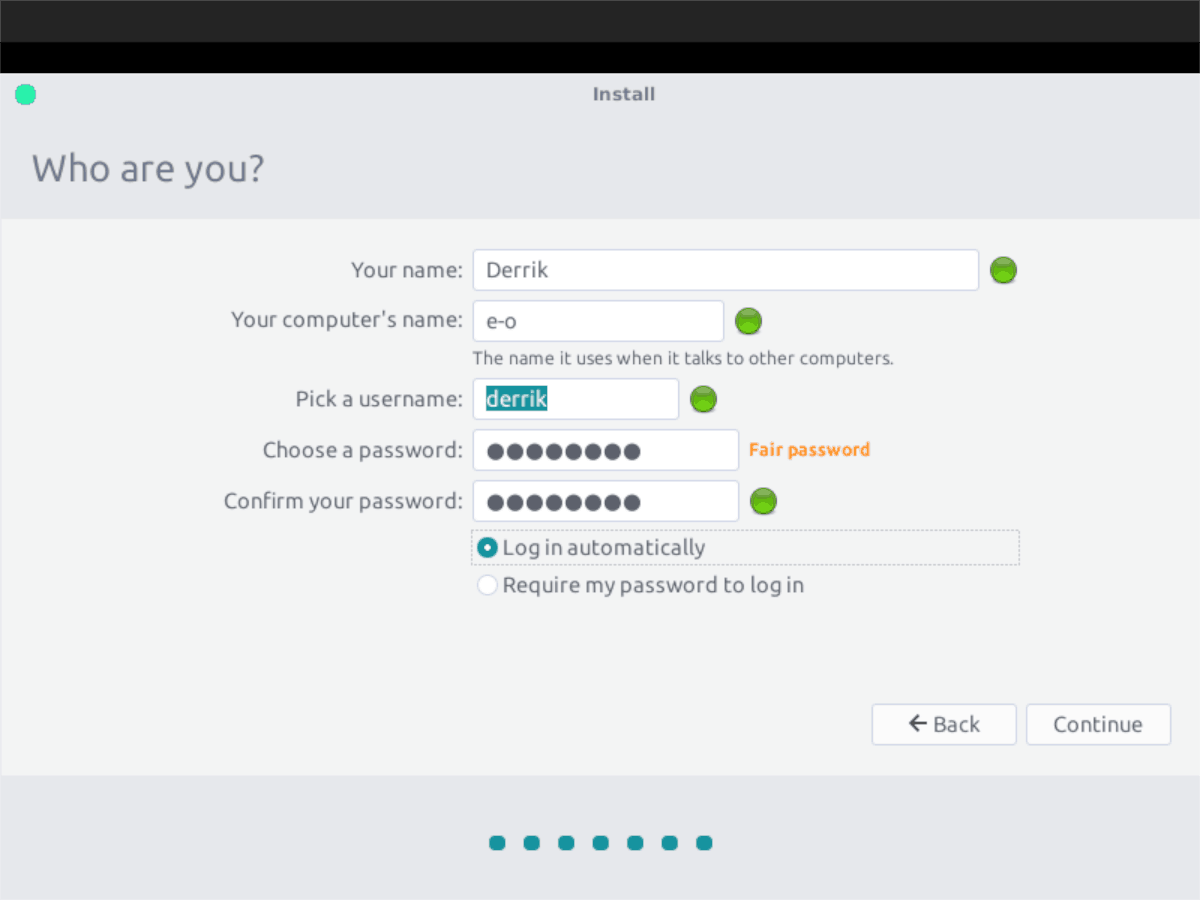Click the computer's name field containing e-o
Viewport: 1200px width, 900px height.
point(598,321)
